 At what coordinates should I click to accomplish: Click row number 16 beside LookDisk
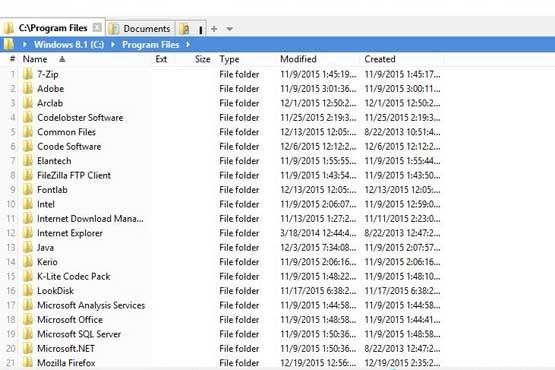tap(11, 291)
